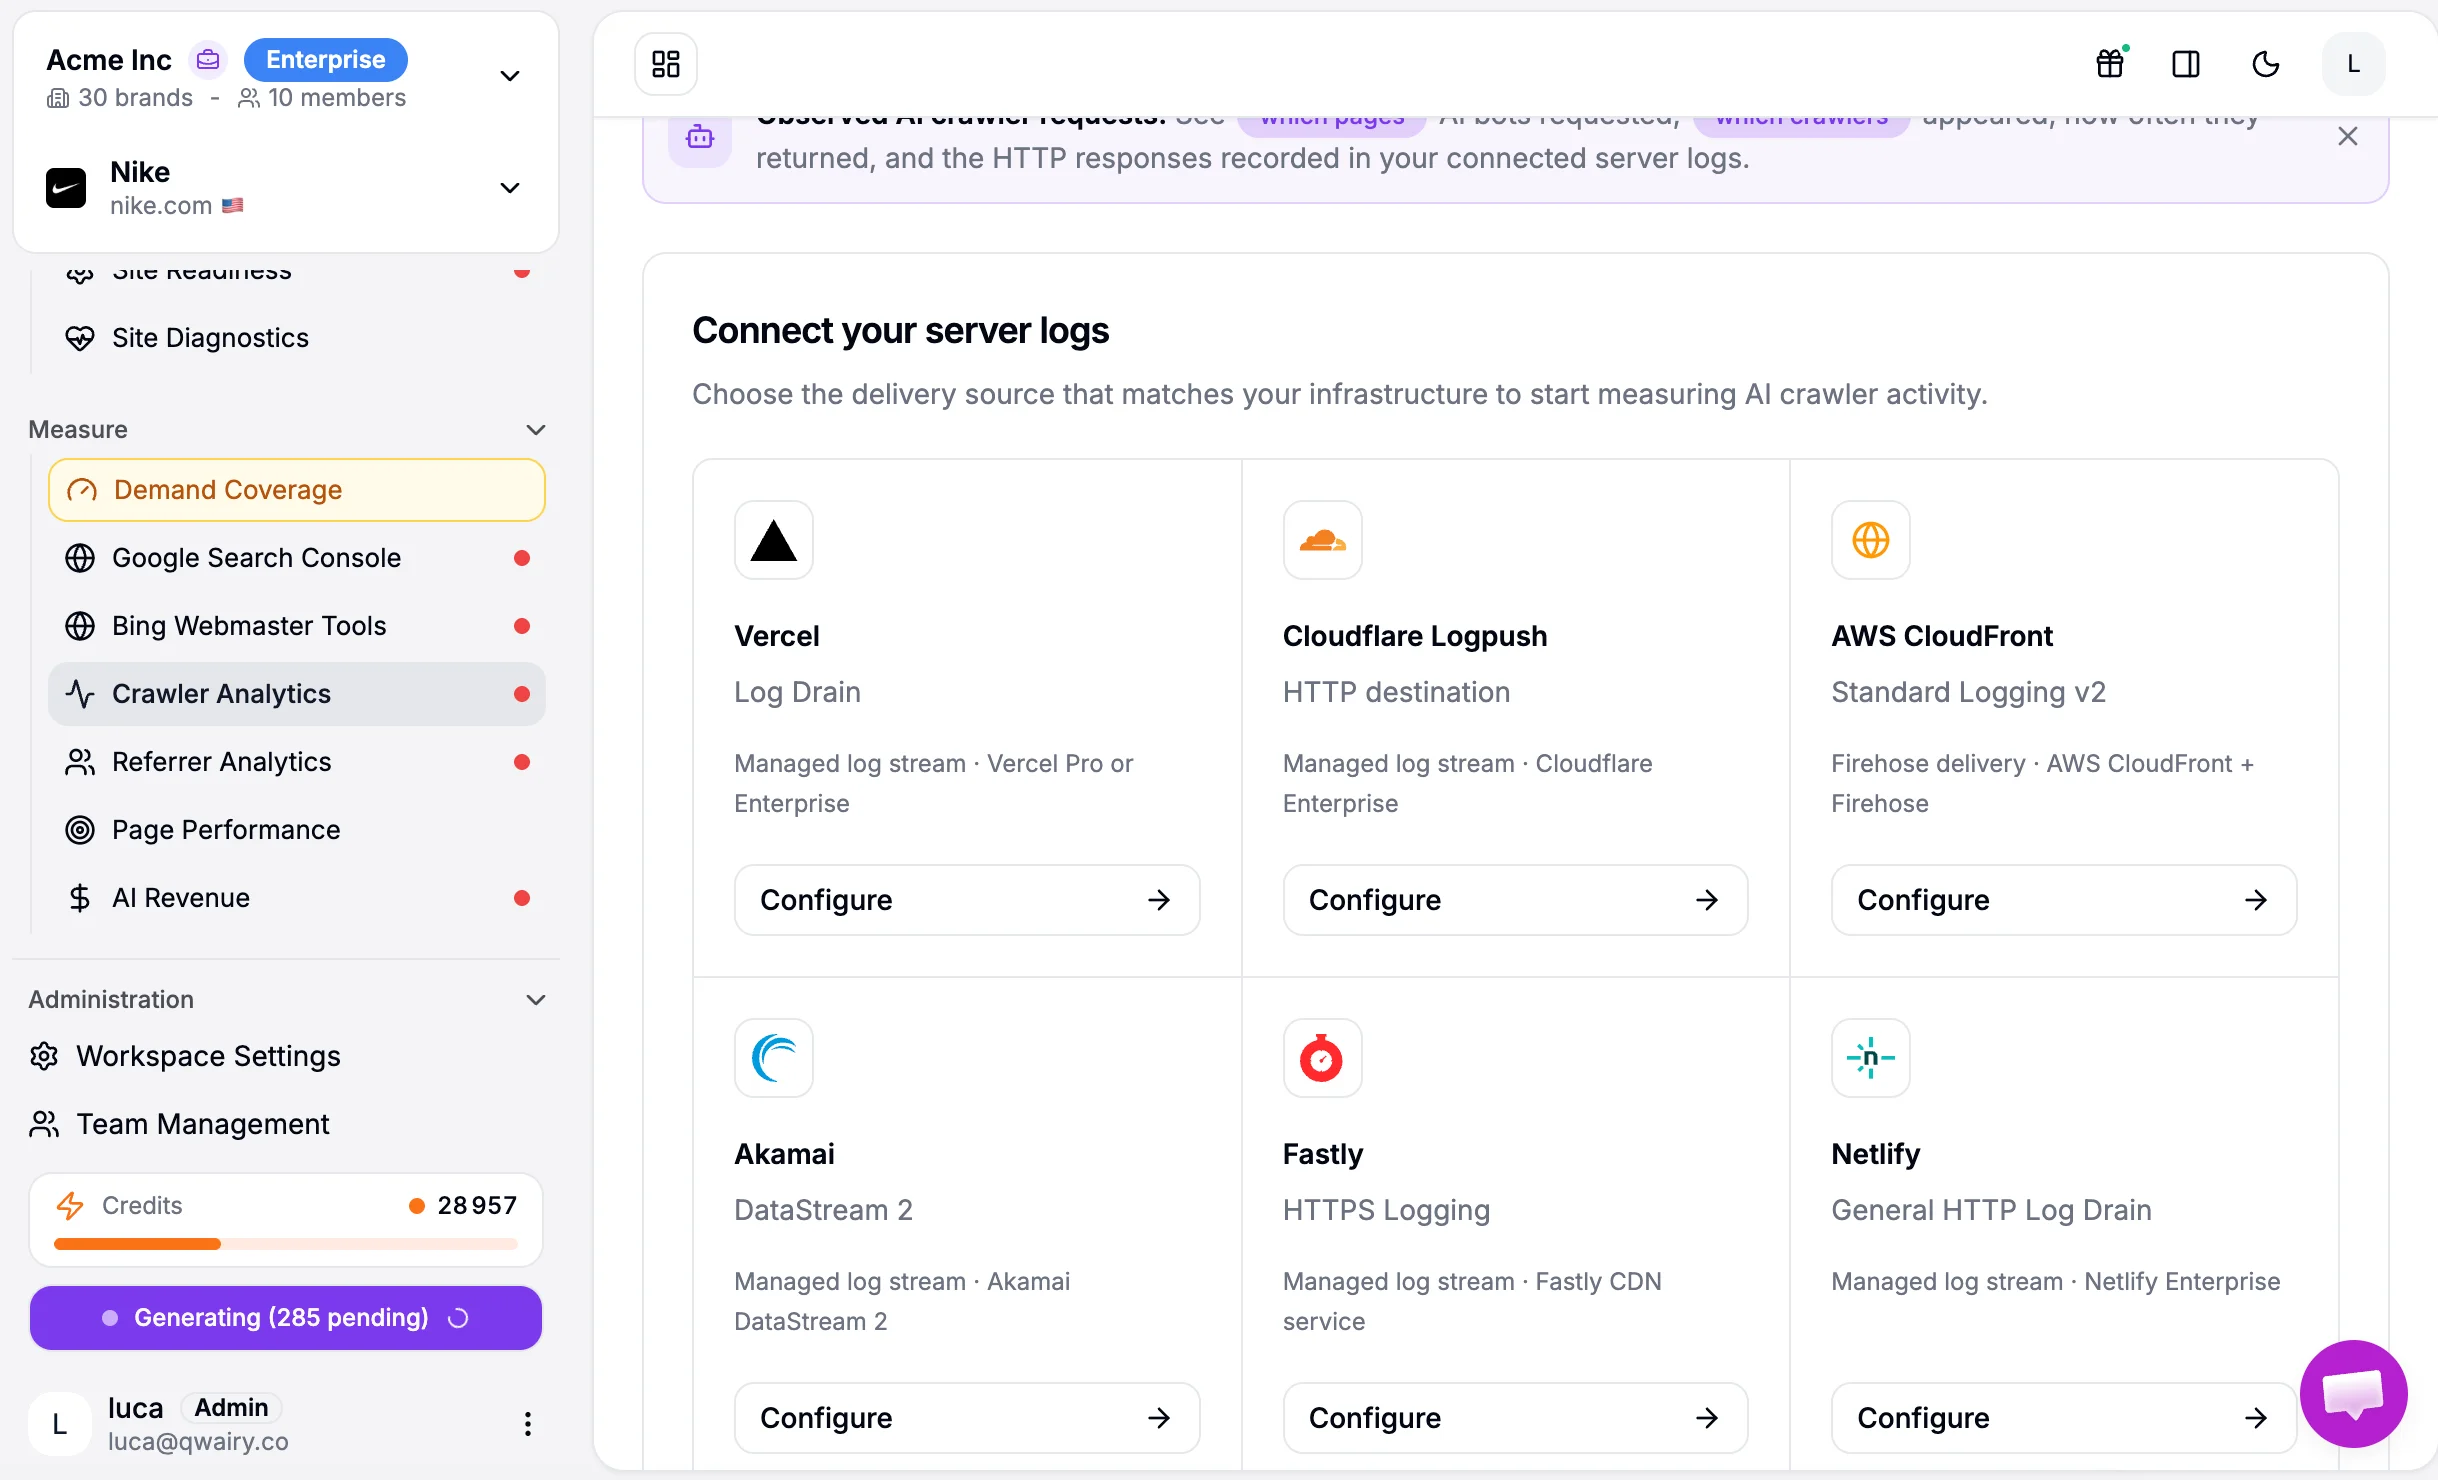Click the Vercel triangle logo

[774, 540]
